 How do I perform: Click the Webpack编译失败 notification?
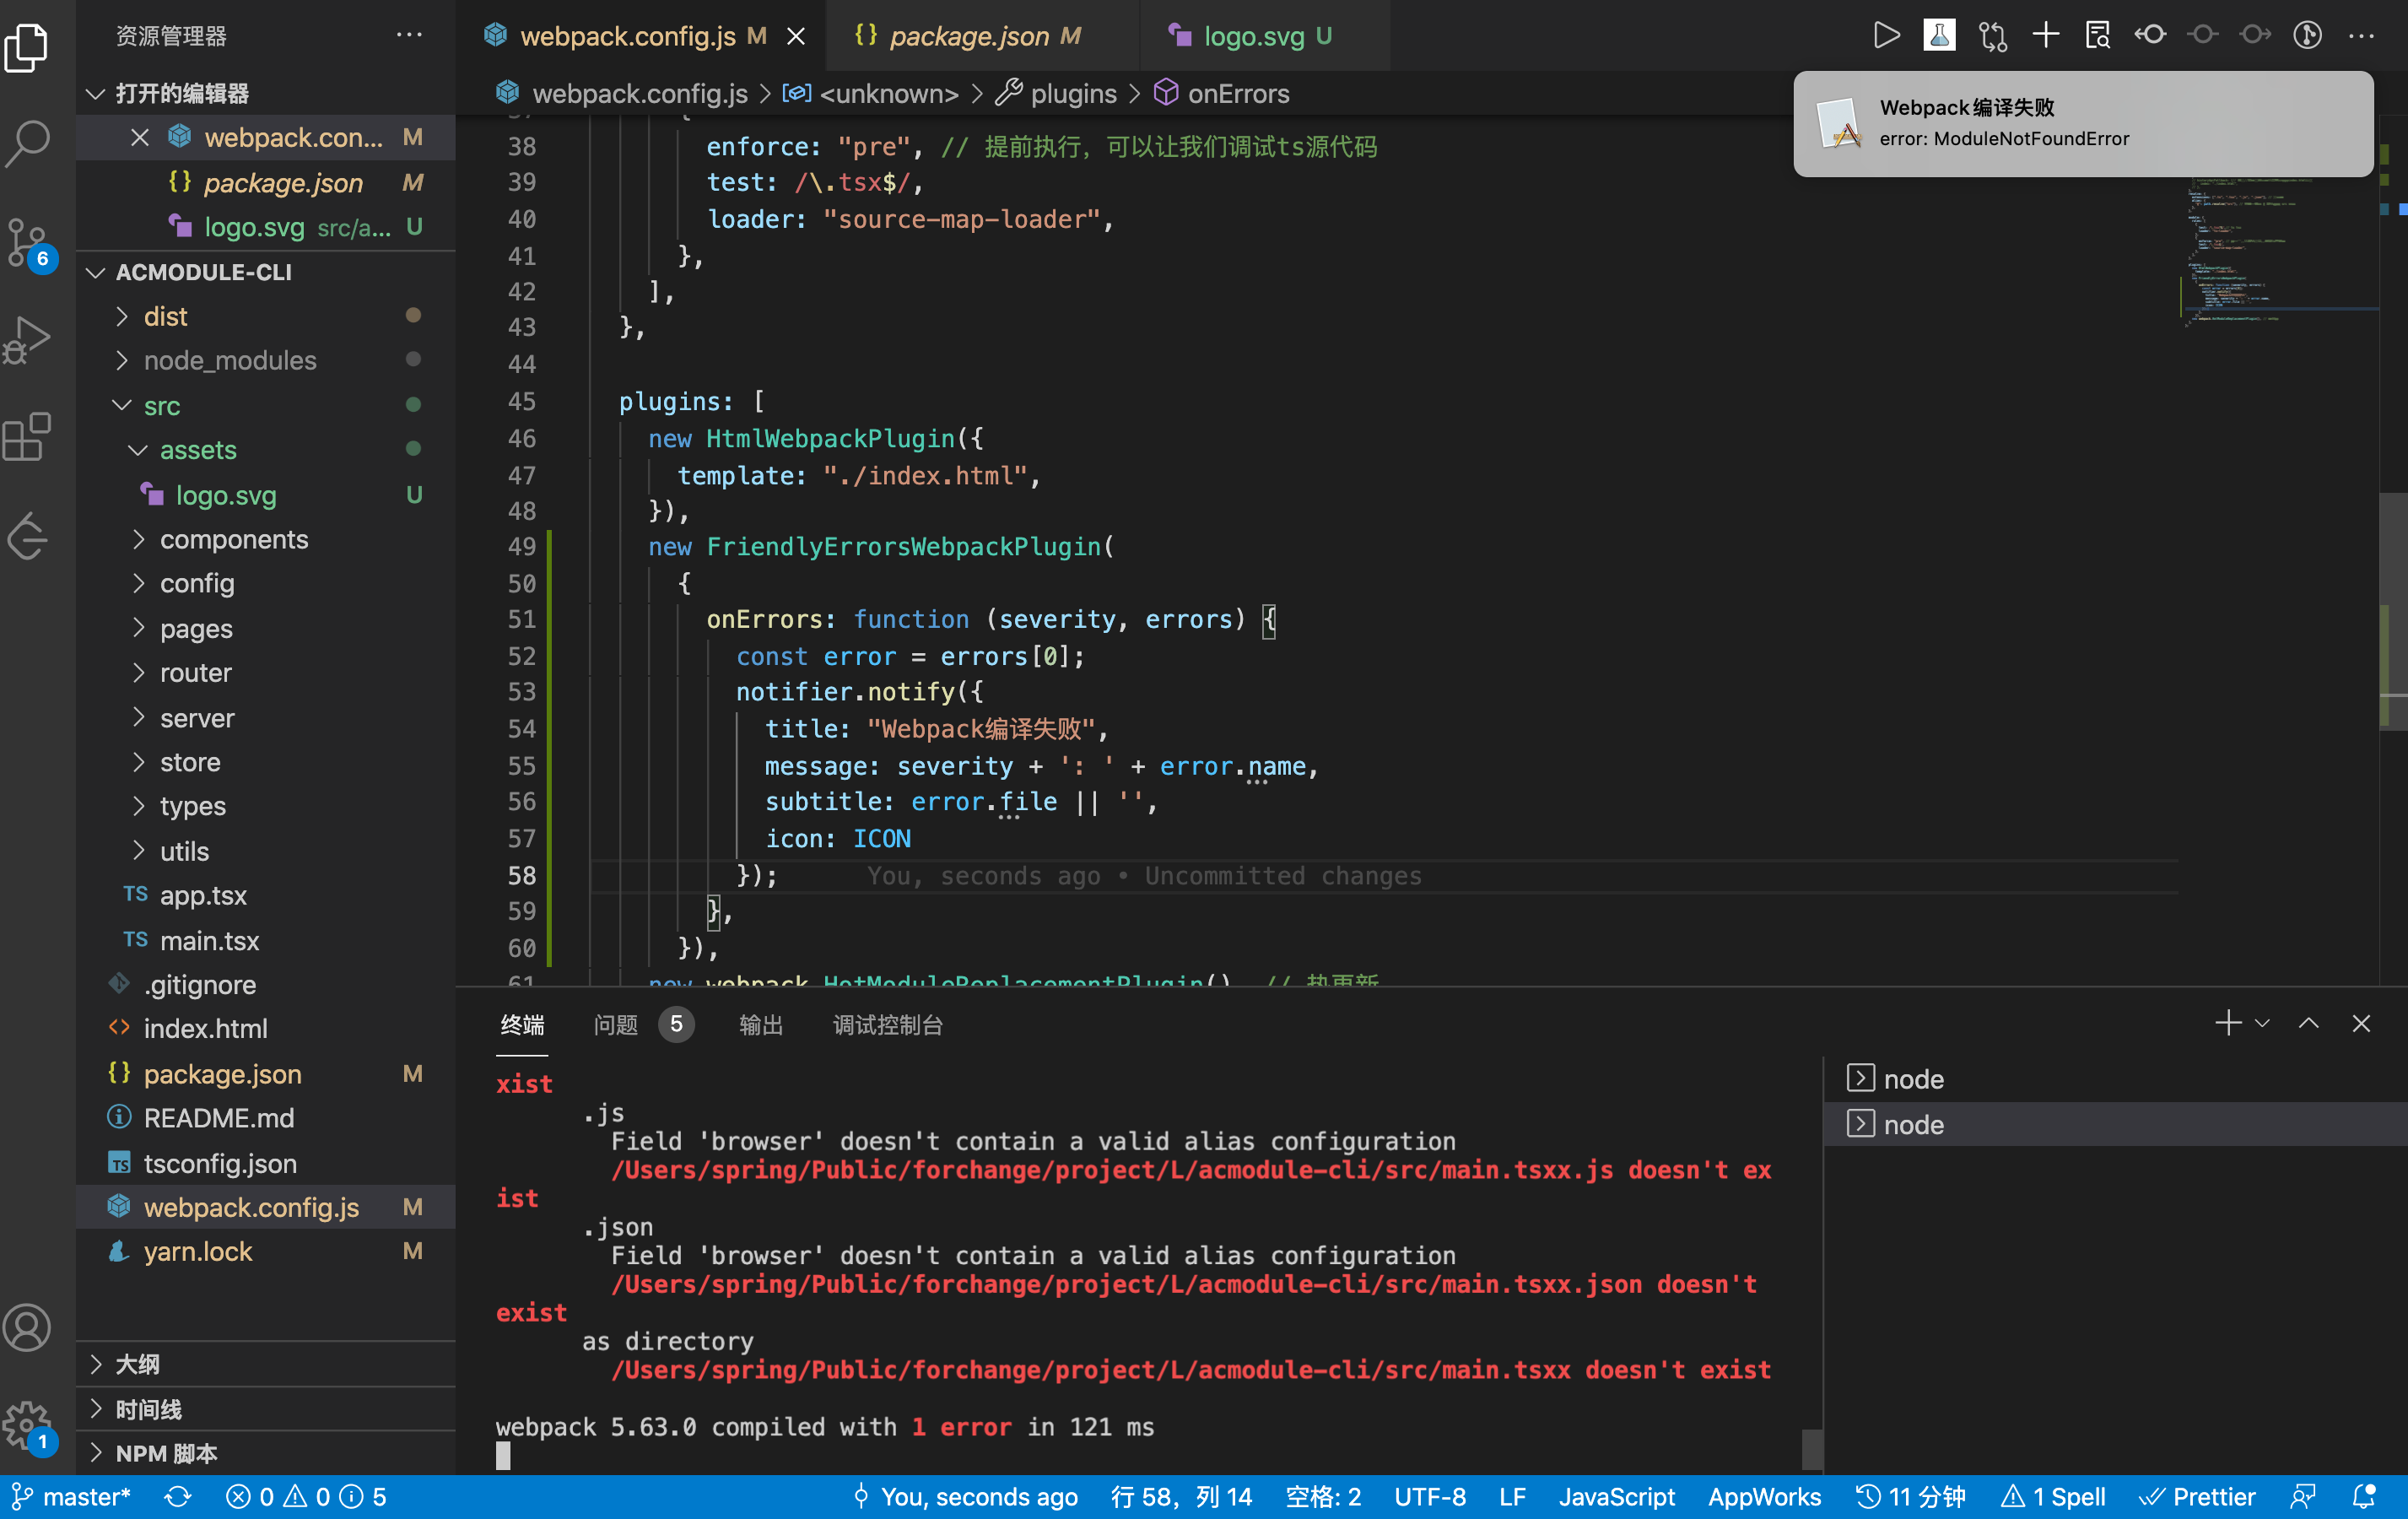(x=2083, y=123)
